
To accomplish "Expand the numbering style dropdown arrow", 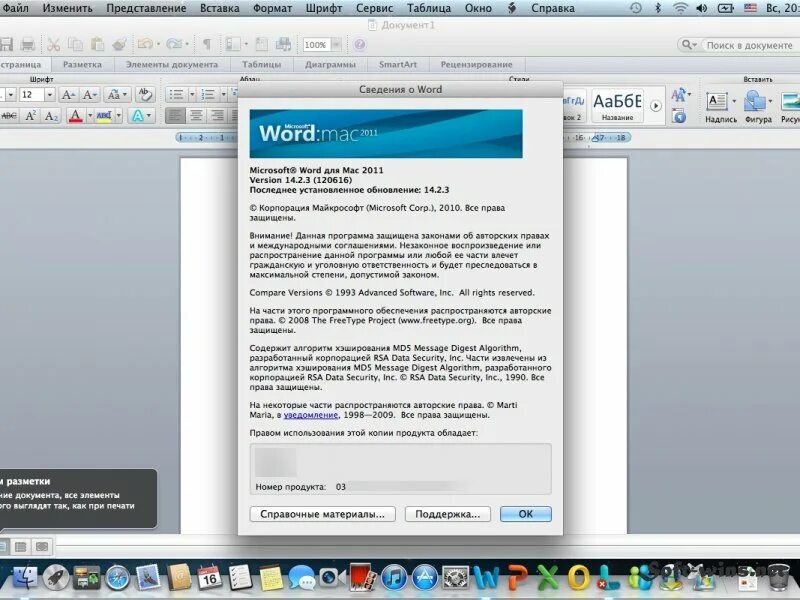I will click(x=223, y=95).
